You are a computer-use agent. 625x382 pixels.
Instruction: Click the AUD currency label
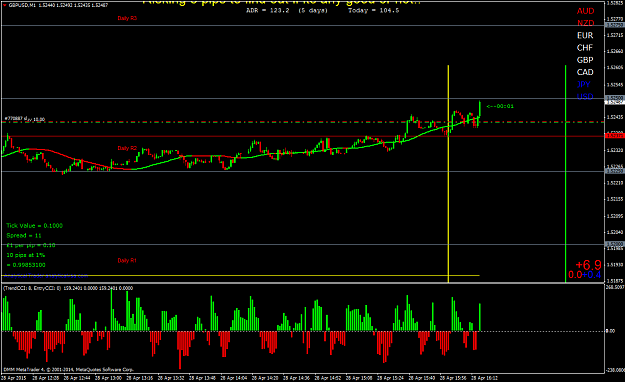585,11
